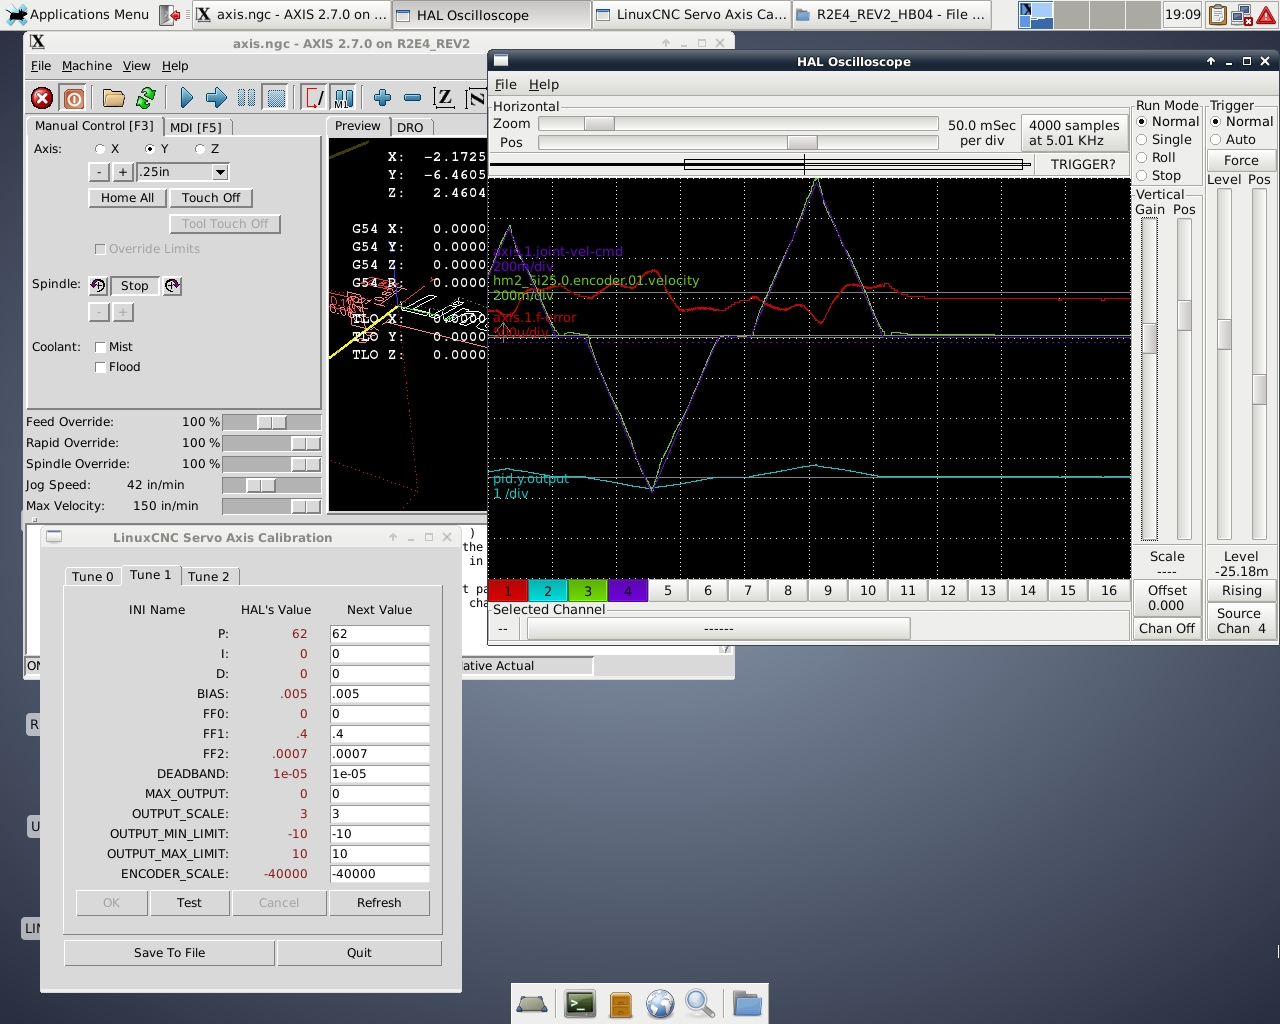Select oscilloscope channel 5
Image resolution: width=1280 pixels, height=1024 pixels.
pos(668,591)
